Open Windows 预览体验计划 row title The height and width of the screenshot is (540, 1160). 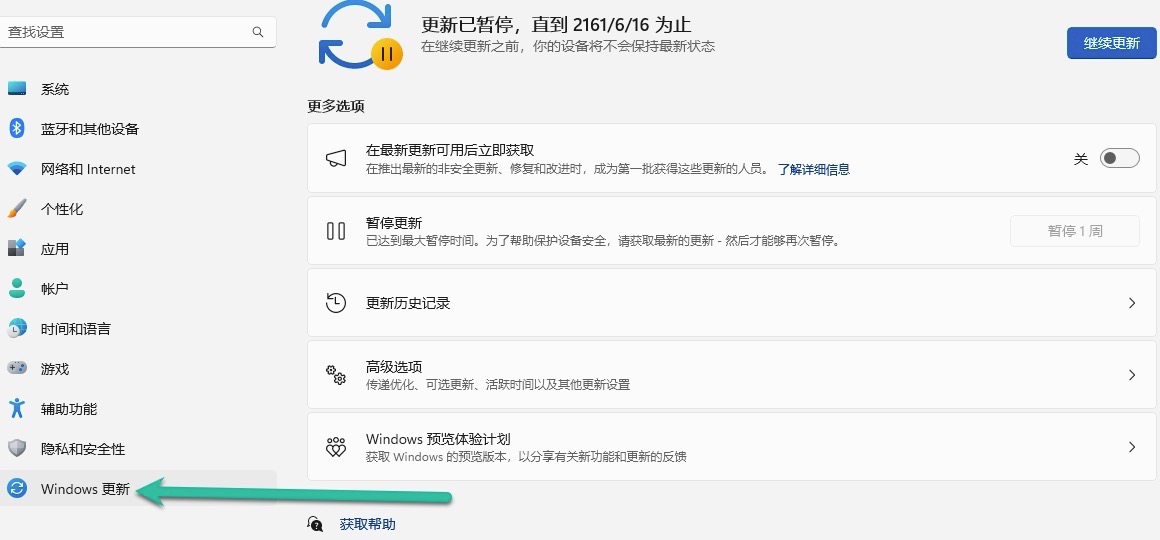pyautogui.click(x=439, y=439)
